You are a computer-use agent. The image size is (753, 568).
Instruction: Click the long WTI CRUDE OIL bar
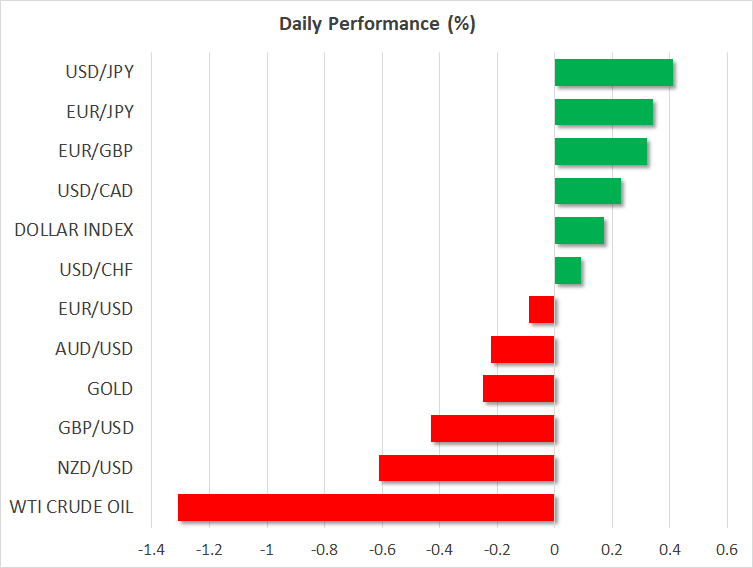tap(366, 507)
